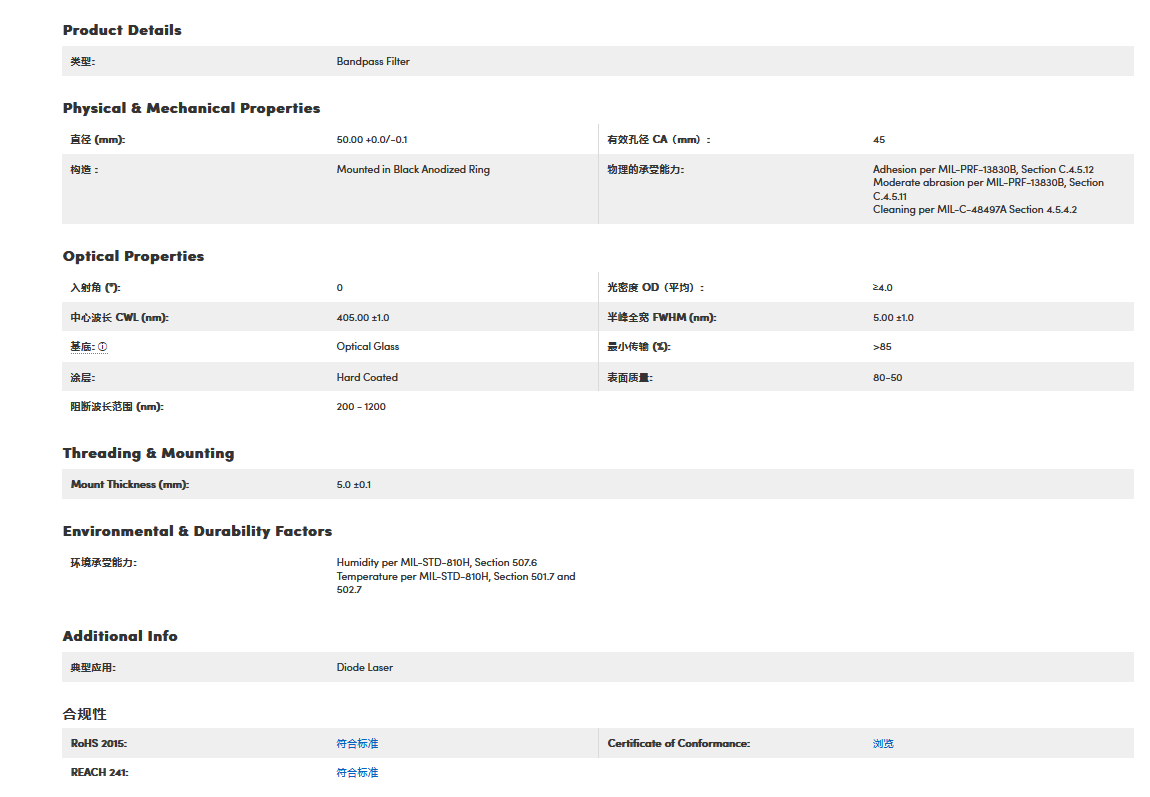This screenshot has height=797, width=1150.
Task: Click 浏览 for Certificate of Conformance
Action: (883, 743)
